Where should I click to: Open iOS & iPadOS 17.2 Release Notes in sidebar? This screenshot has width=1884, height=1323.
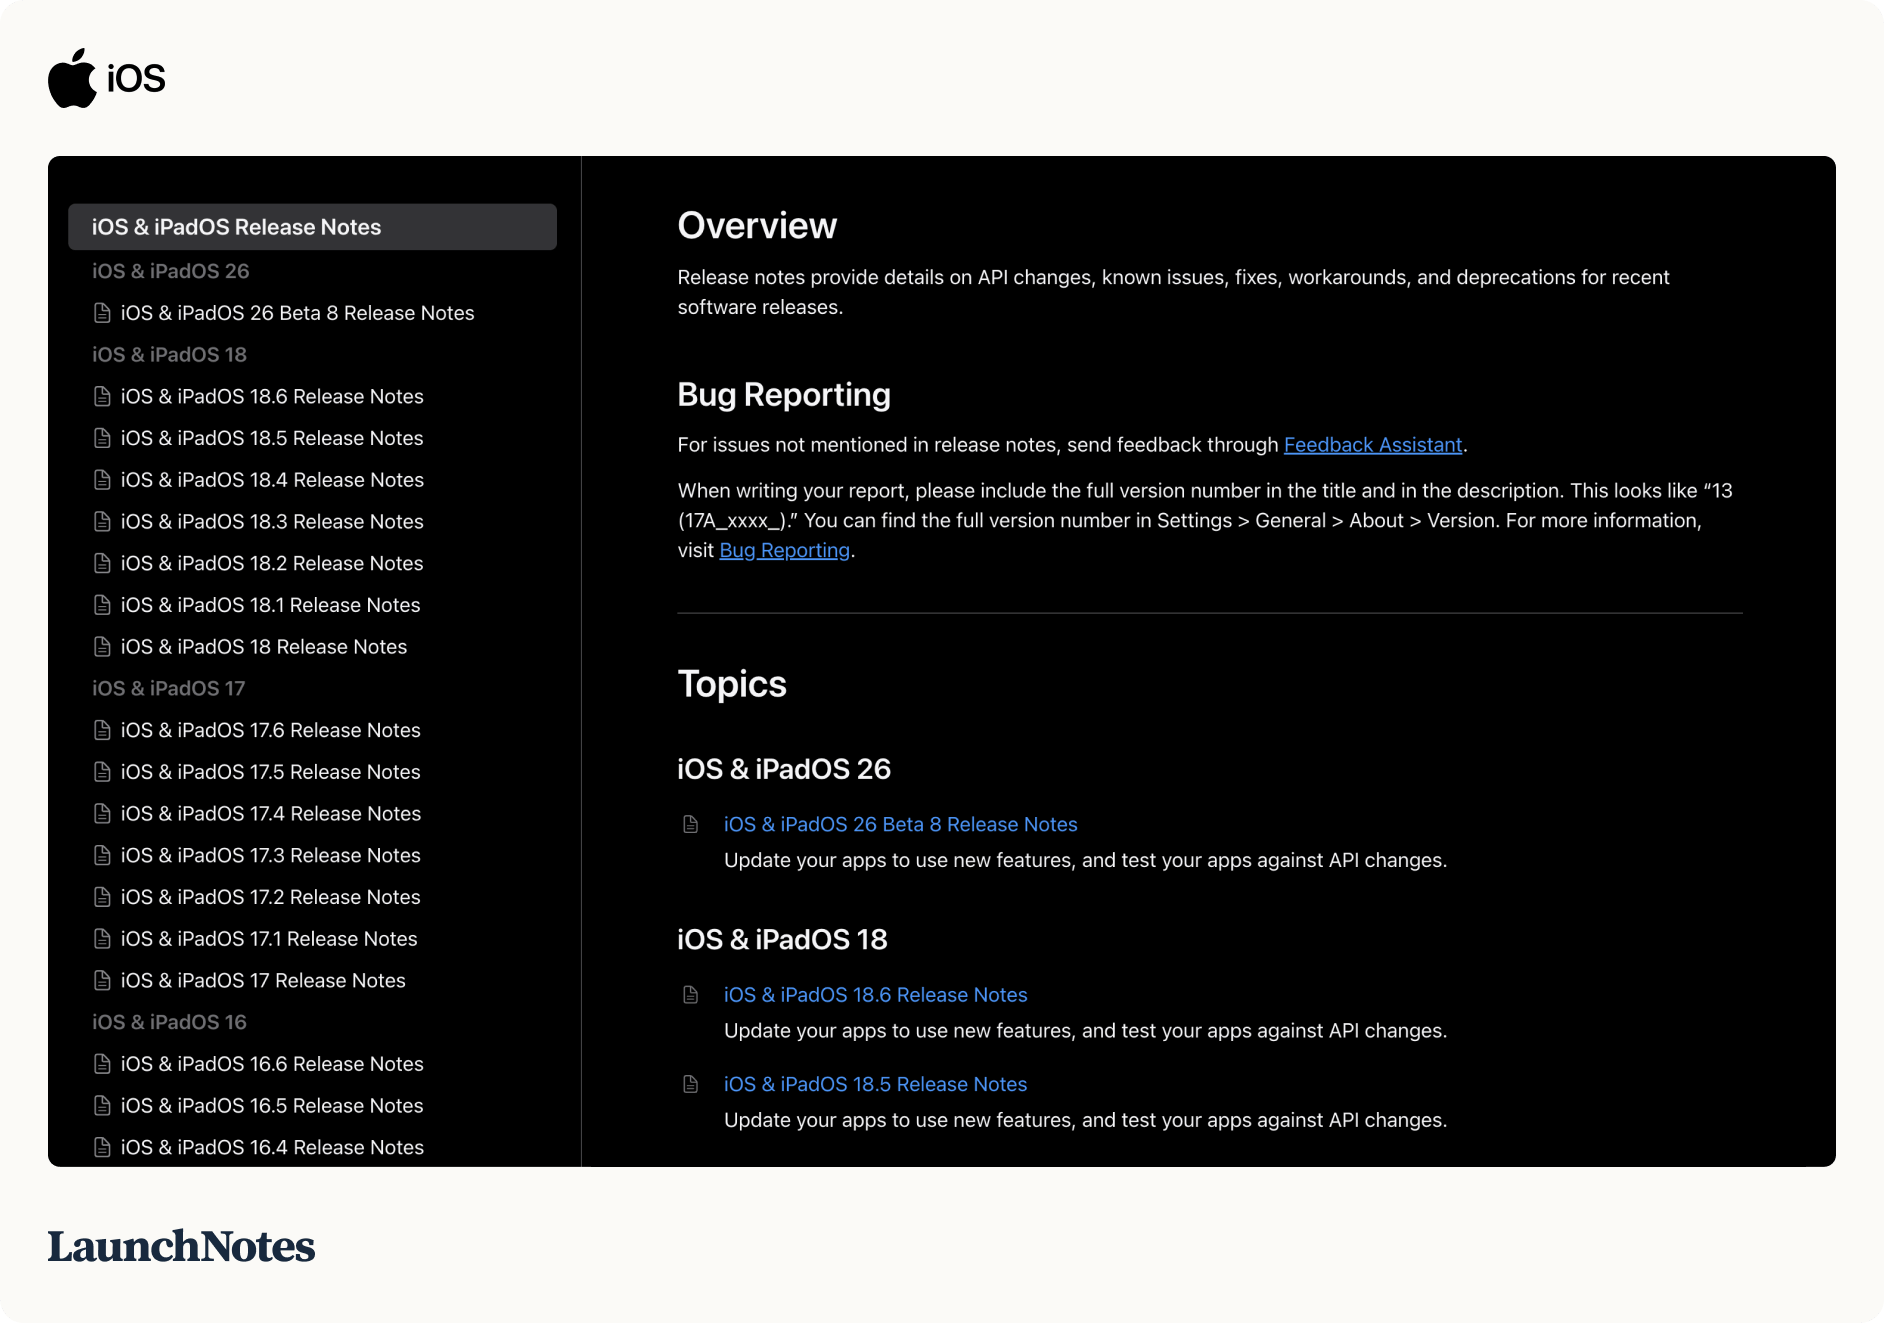pyautogui.click(x=270, y=897)
